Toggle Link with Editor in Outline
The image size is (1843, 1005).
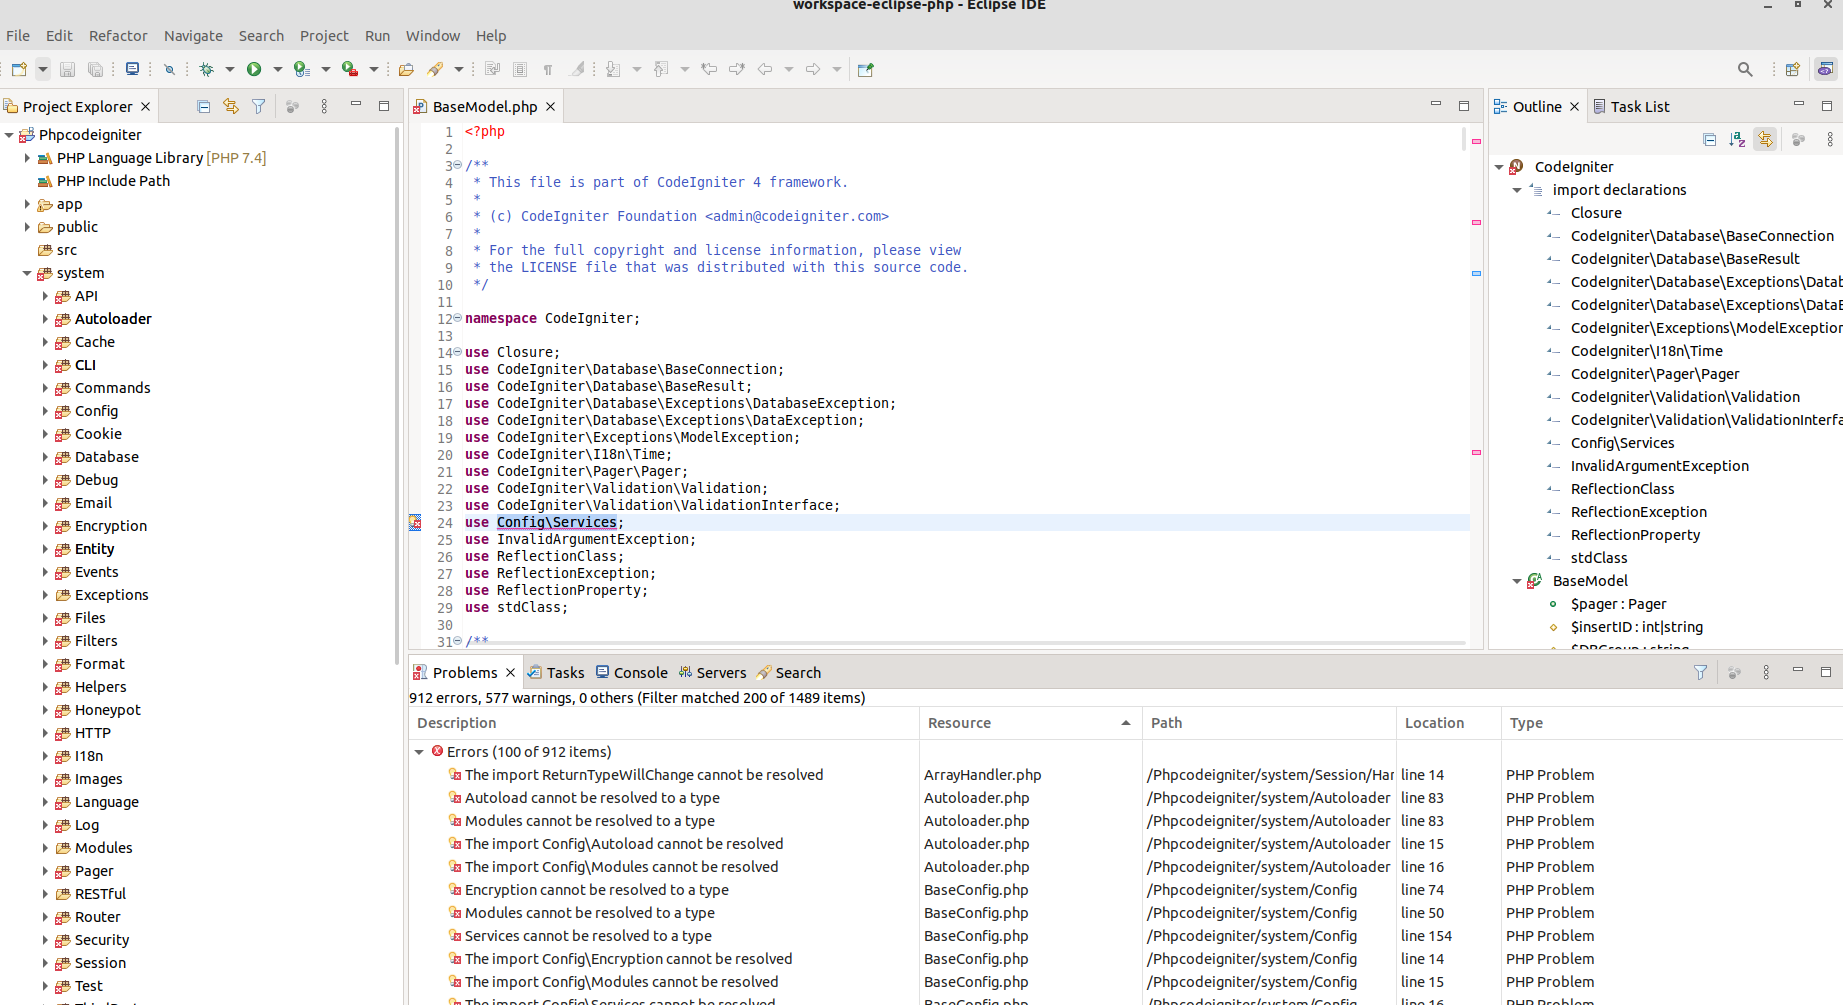click(1765, 140)
